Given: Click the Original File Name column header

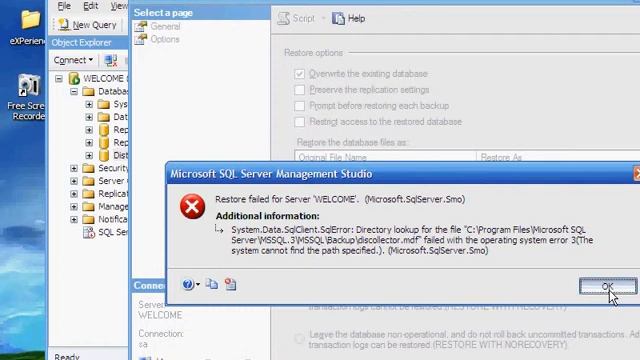Looking at the screenshot, I should (385, 157).
